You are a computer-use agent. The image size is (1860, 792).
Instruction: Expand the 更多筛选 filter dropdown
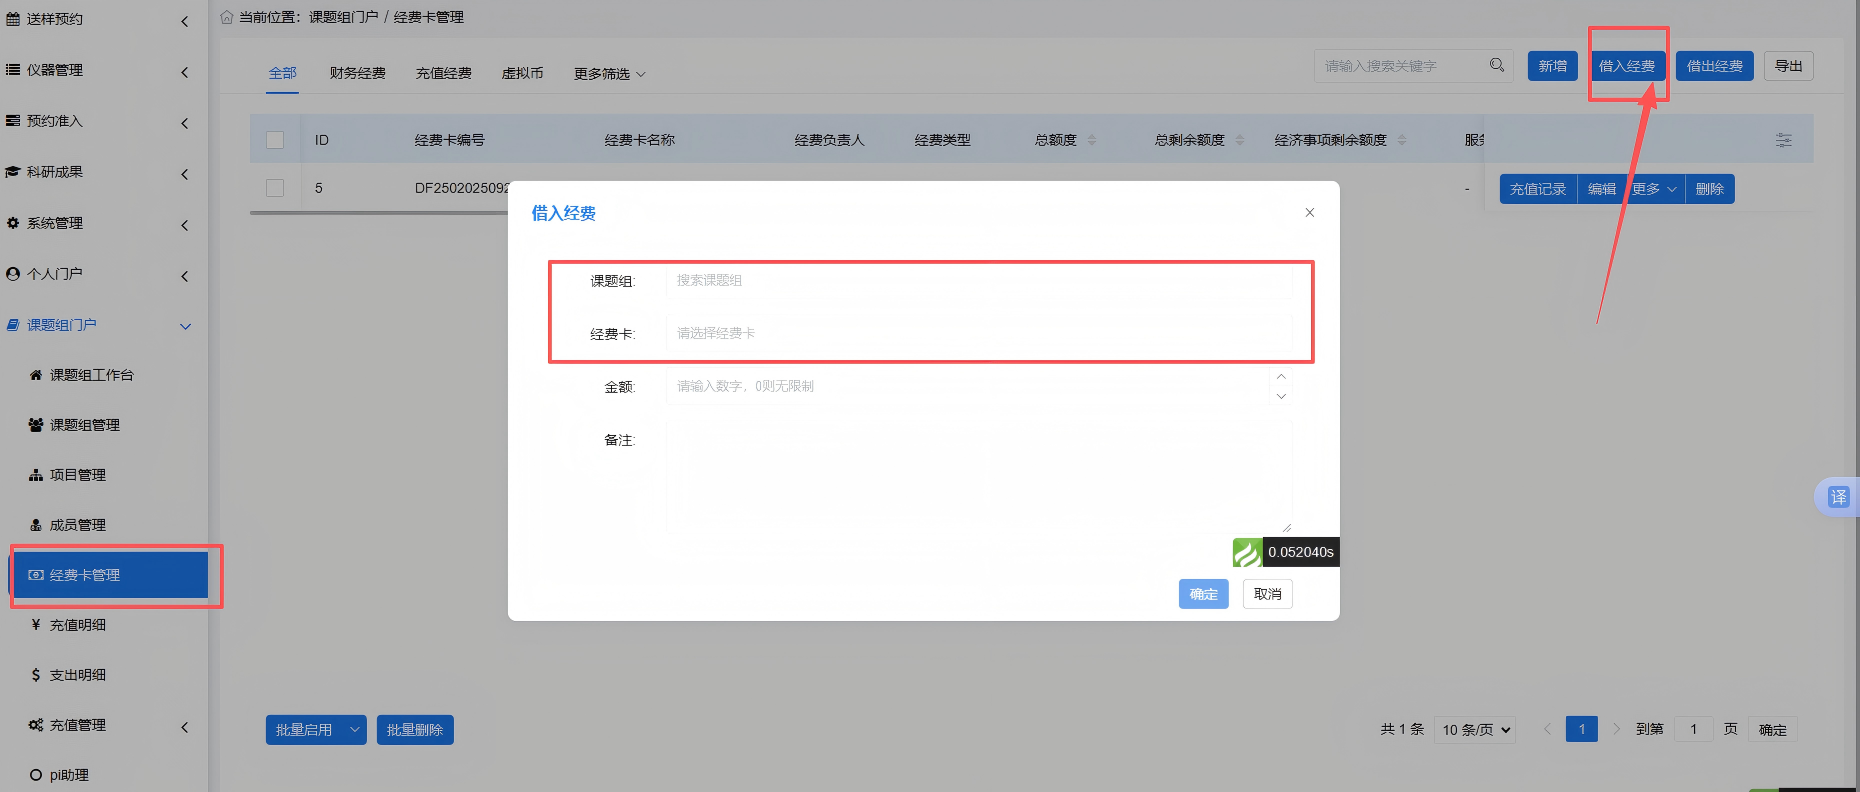click(609, 74)
